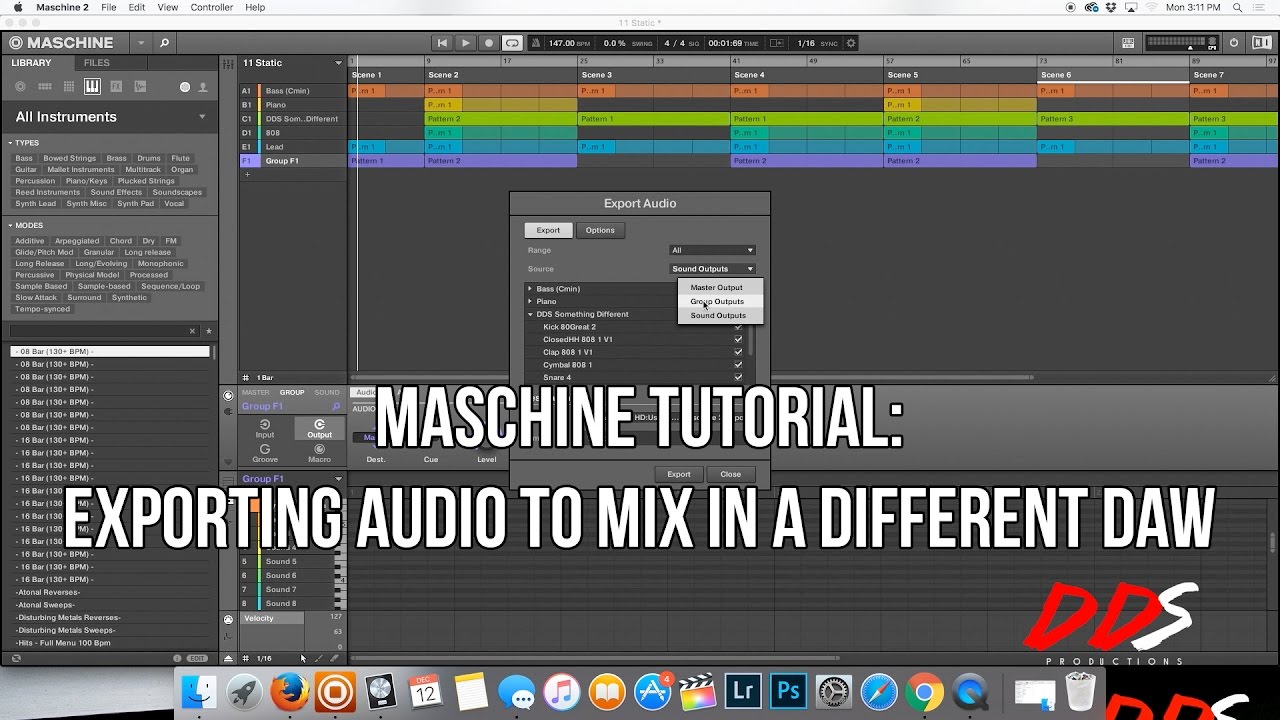Switch to the LIBRARY browser tab

(31, 63)
